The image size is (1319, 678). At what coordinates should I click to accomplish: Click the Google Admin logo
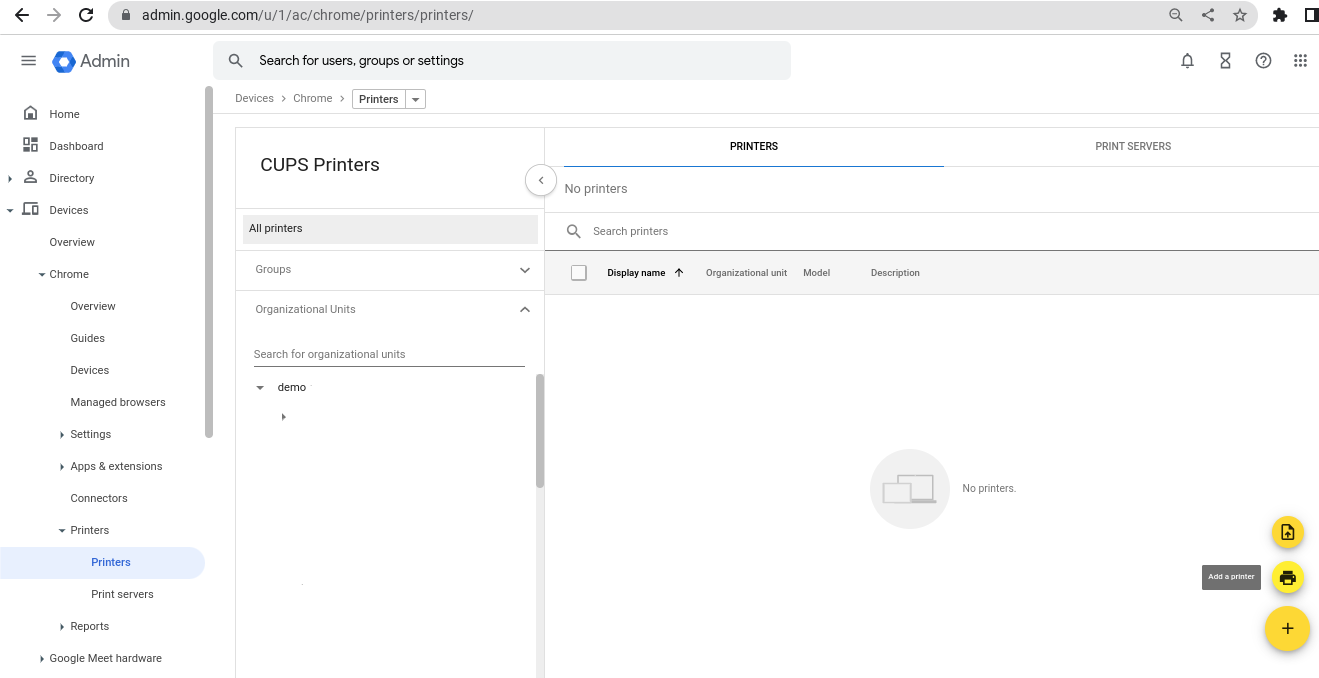pos(91,61)
